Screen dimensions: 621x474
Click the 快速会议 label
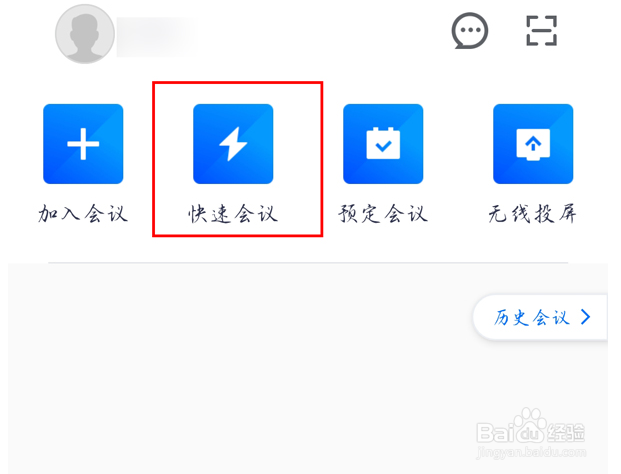pyautogui.click(x=233, y=214)
